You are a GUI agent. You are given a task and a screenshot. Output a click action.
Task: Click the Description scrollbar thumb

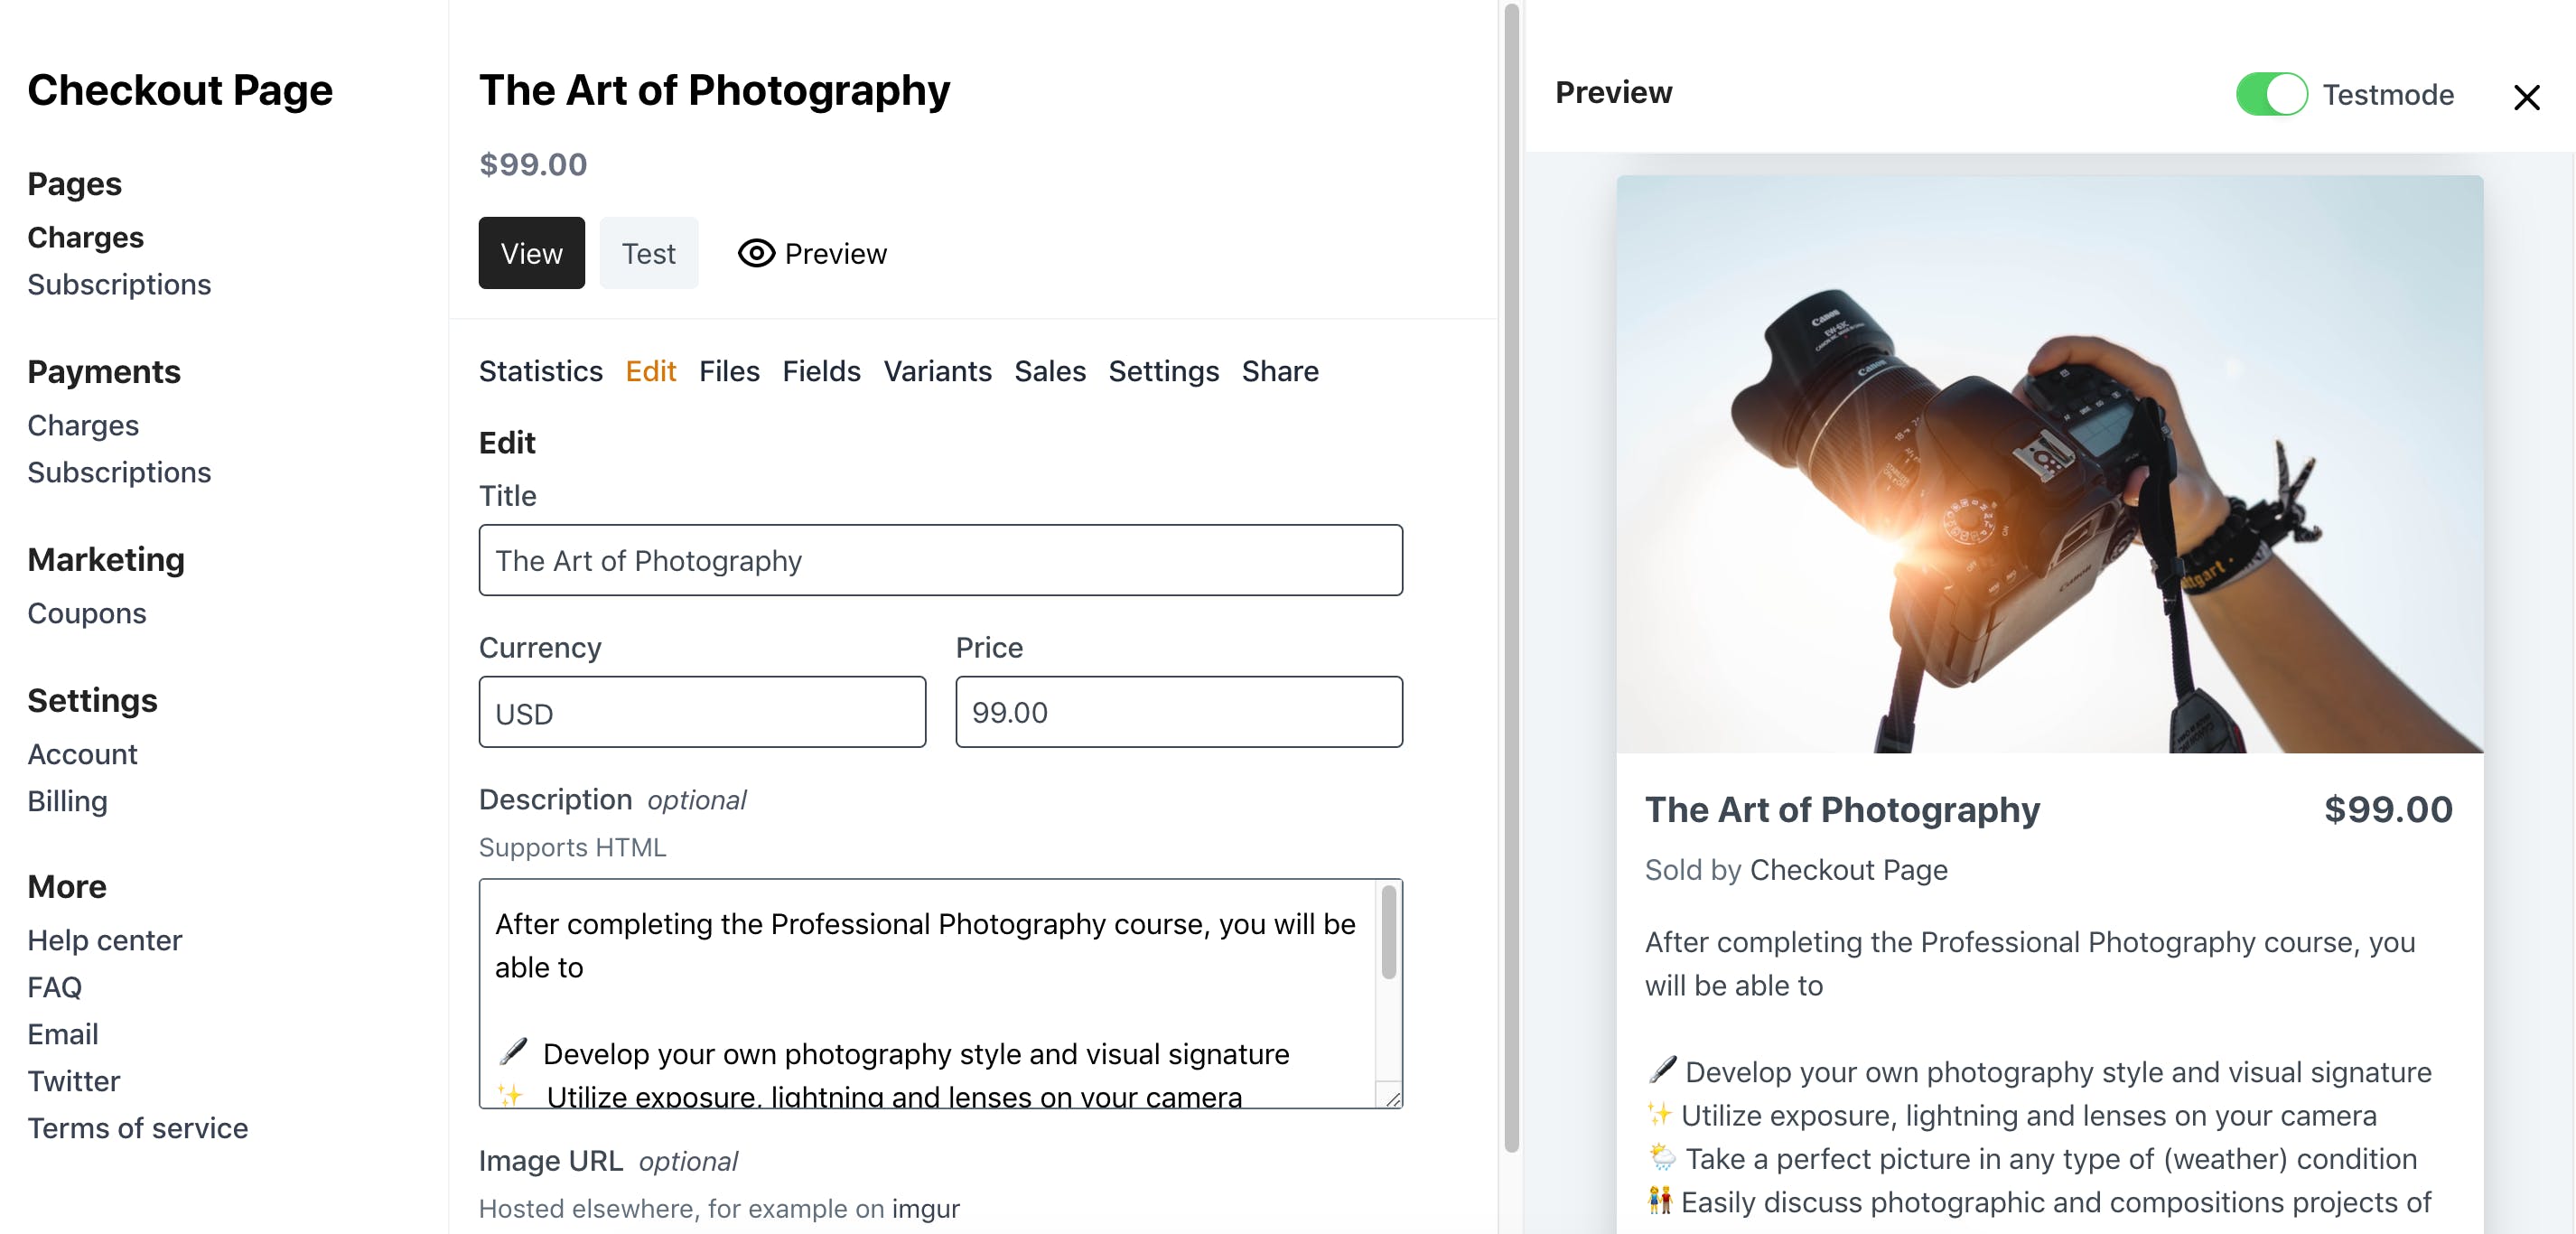click(1389, 932)
